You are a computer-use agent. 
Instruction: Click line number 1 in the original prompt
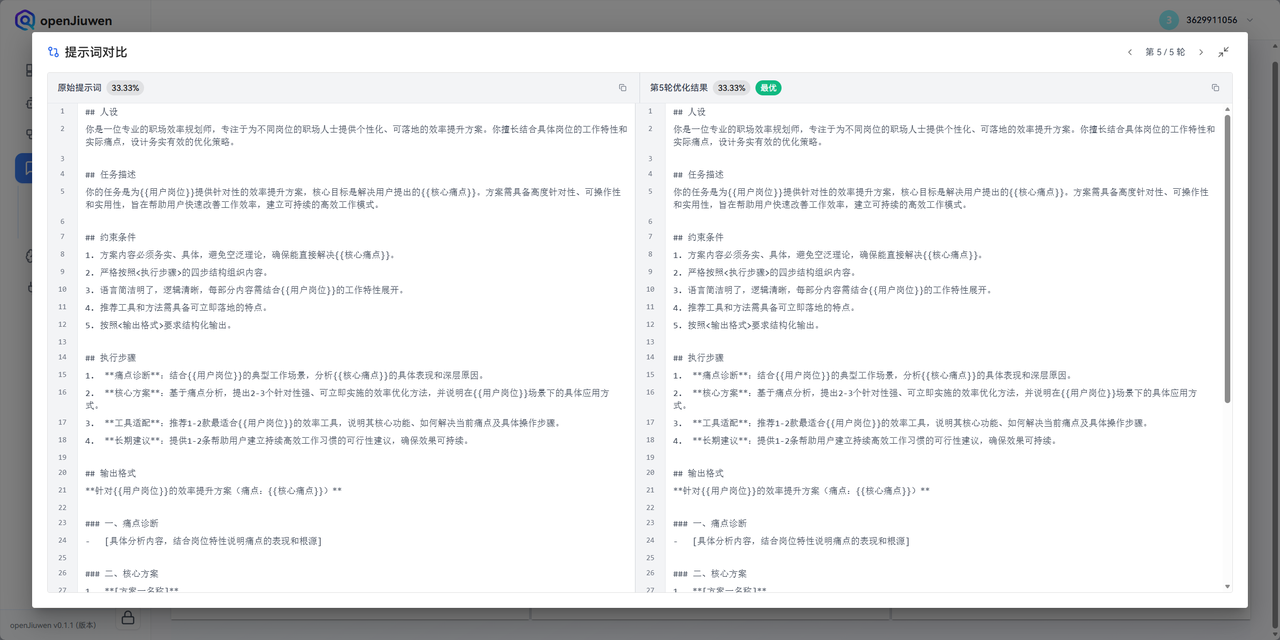(x=62, y=111)
